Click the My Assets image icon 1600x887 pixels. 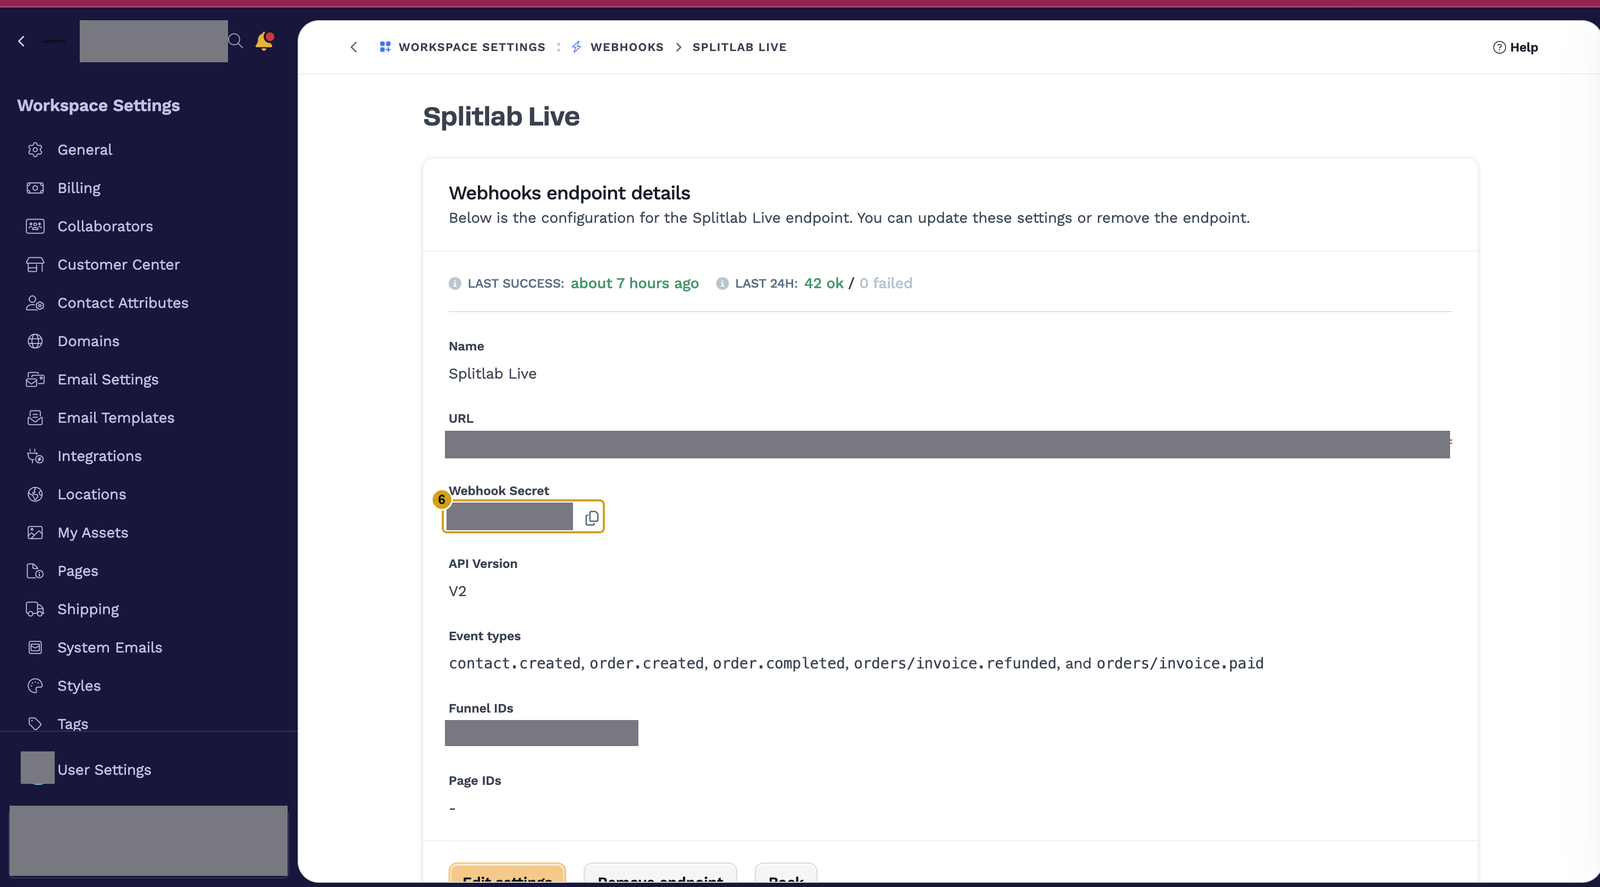[35, 533]
